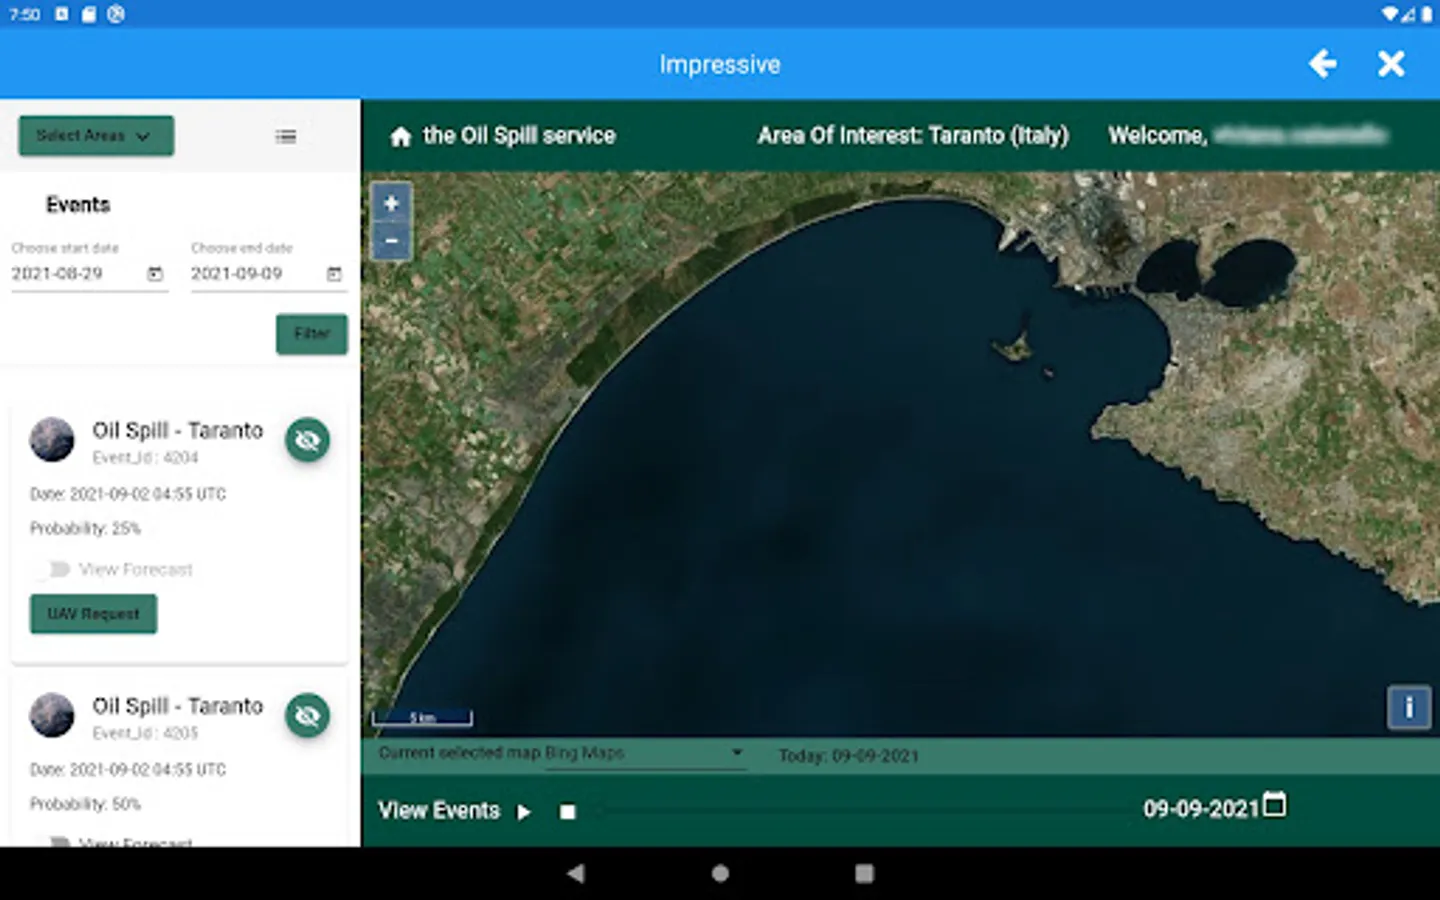1440x900 pixels.
Task: Select the 'Event_Id: 4205' label
Action: [146, 733]
